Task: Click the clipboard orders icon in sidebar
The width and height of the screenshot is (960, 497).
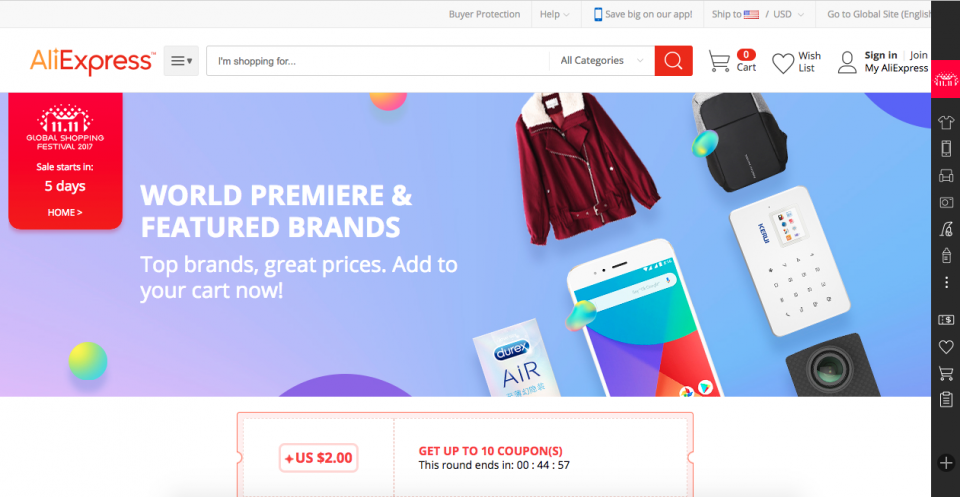Action: [946, 399]
